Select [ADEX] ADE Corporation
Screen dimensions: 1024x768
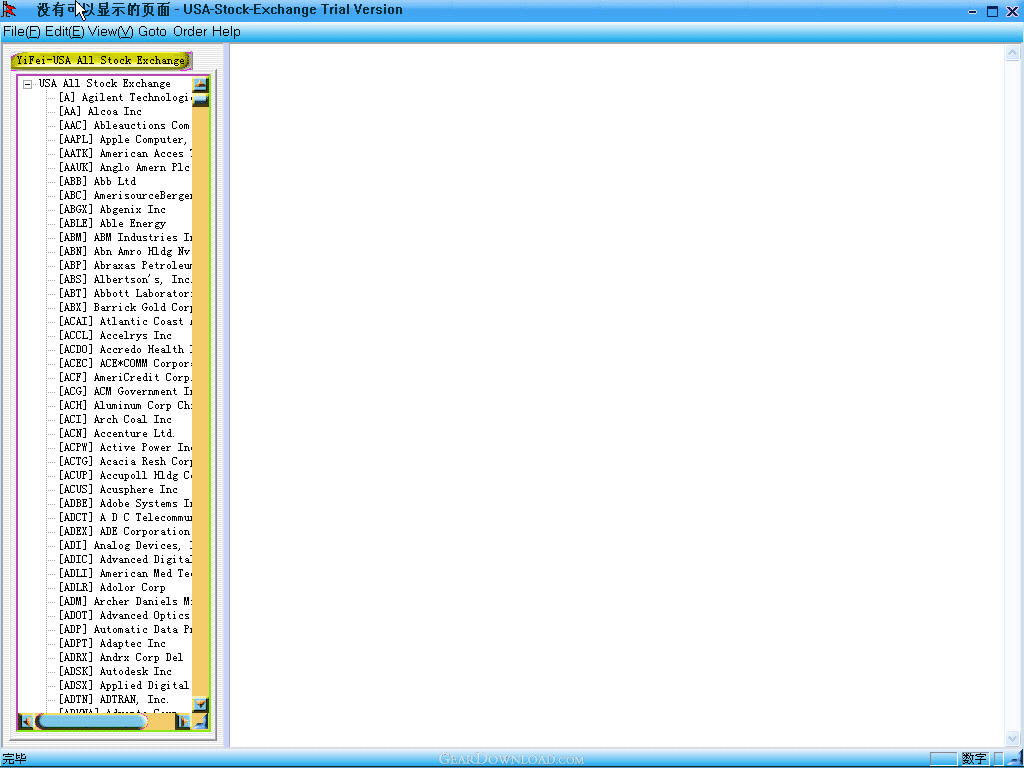coord(125,532)
